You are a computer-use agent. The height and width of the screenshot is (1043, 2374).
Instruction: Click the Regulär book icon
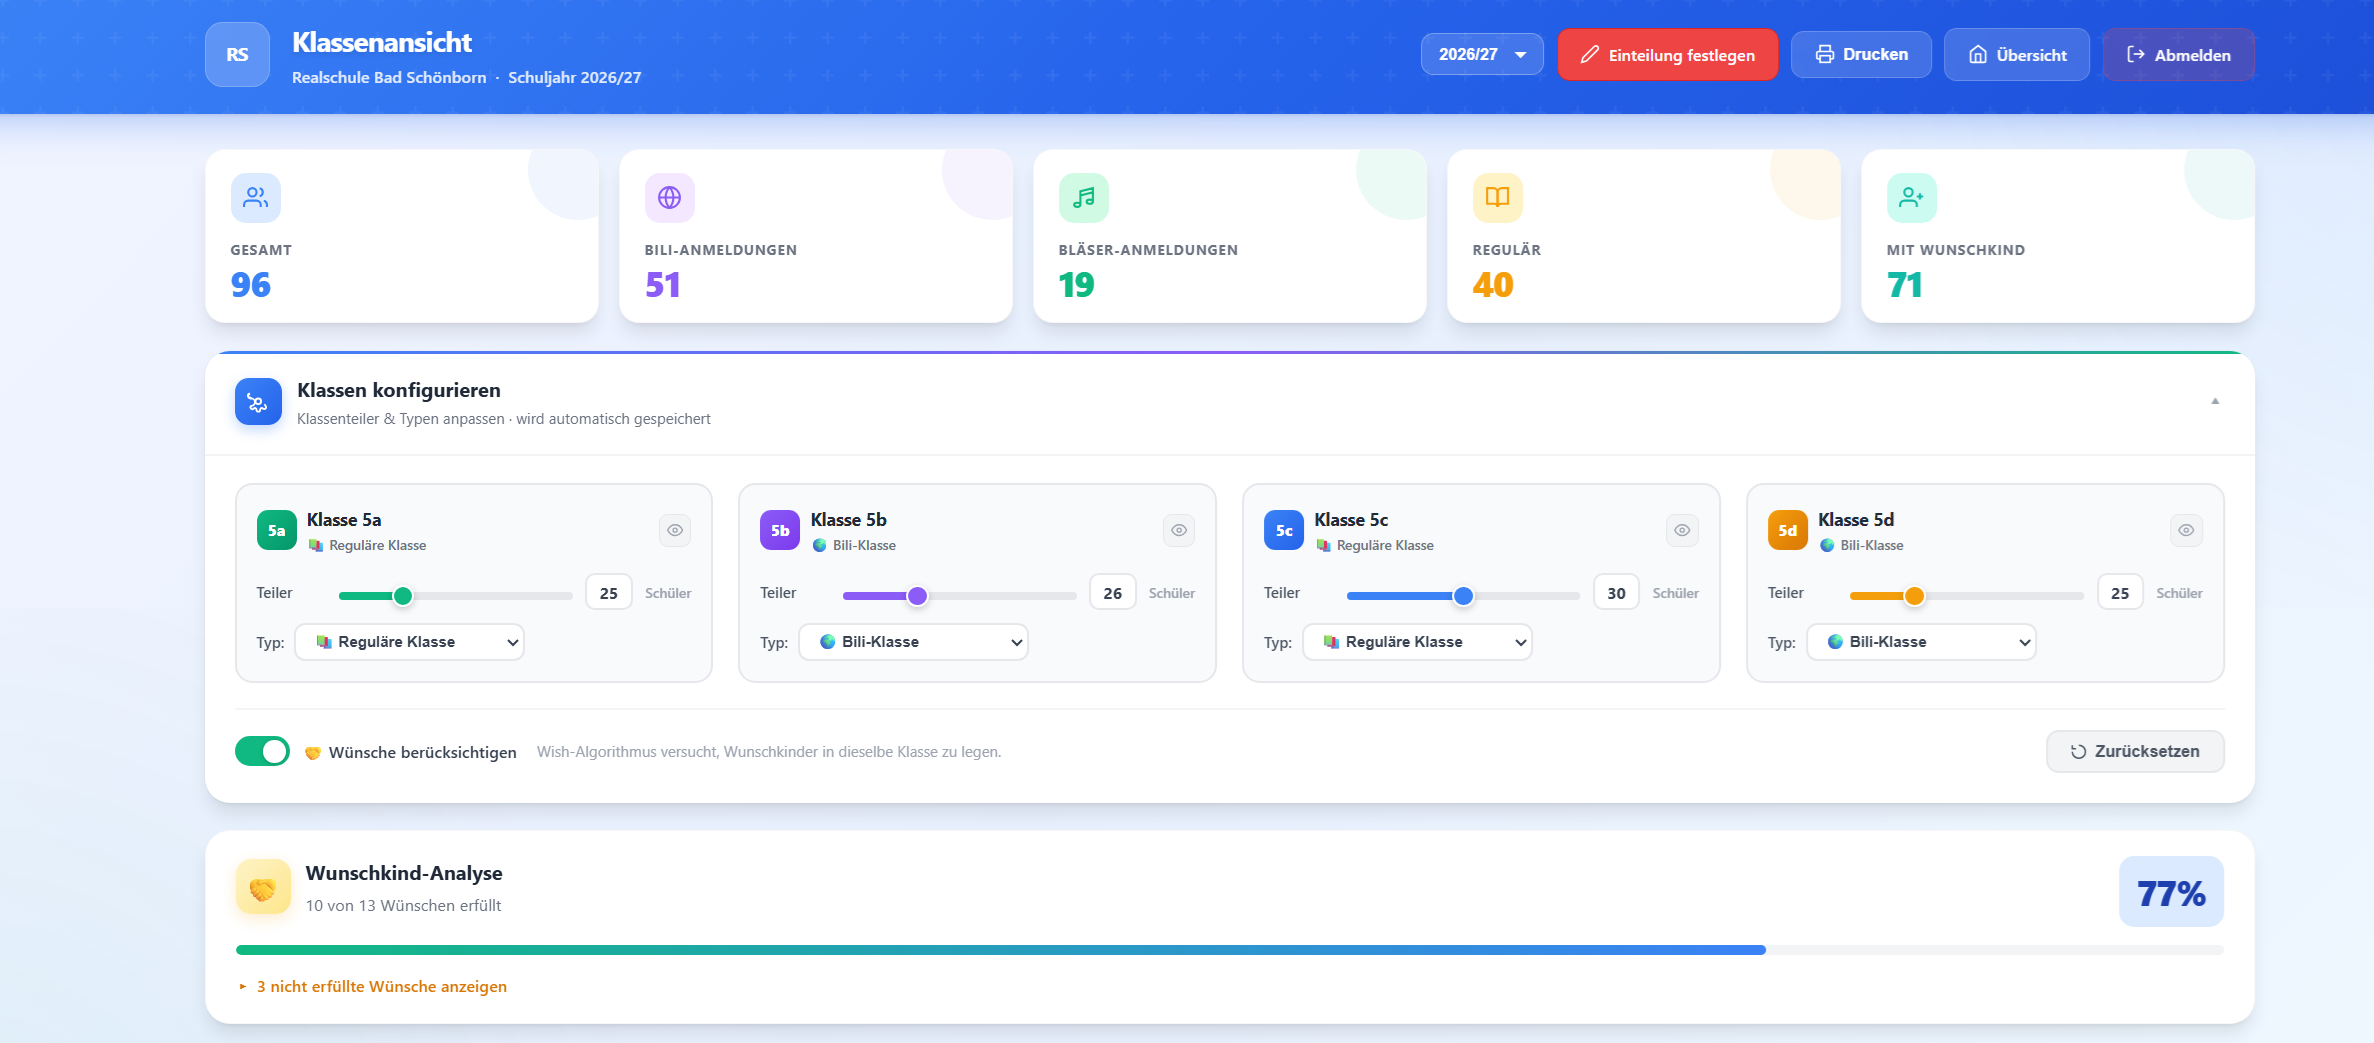pyautogui.click(x=1497, y=198)
